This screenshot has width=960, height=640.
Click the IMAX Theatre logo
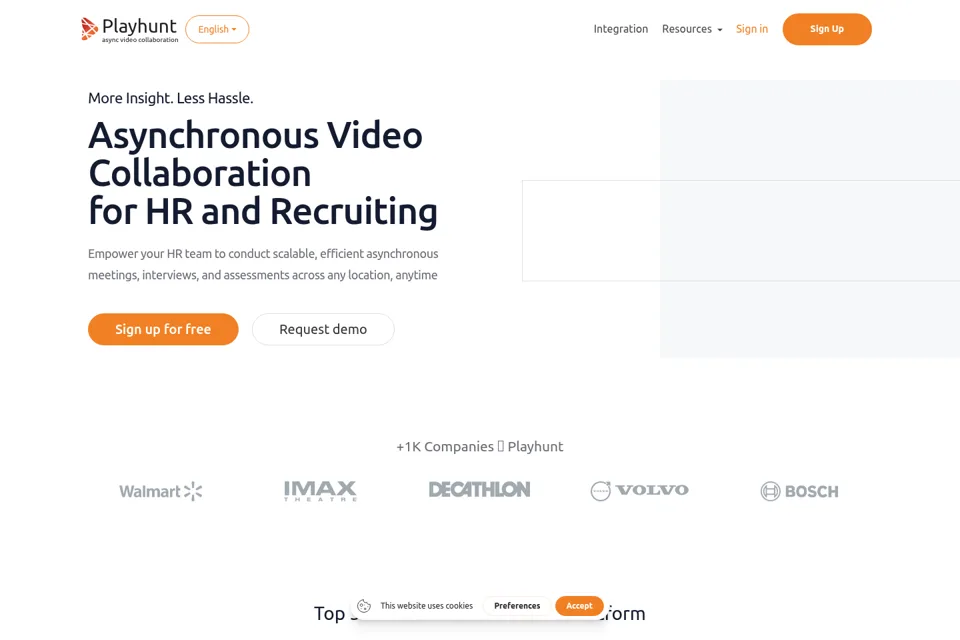(320, 491)
